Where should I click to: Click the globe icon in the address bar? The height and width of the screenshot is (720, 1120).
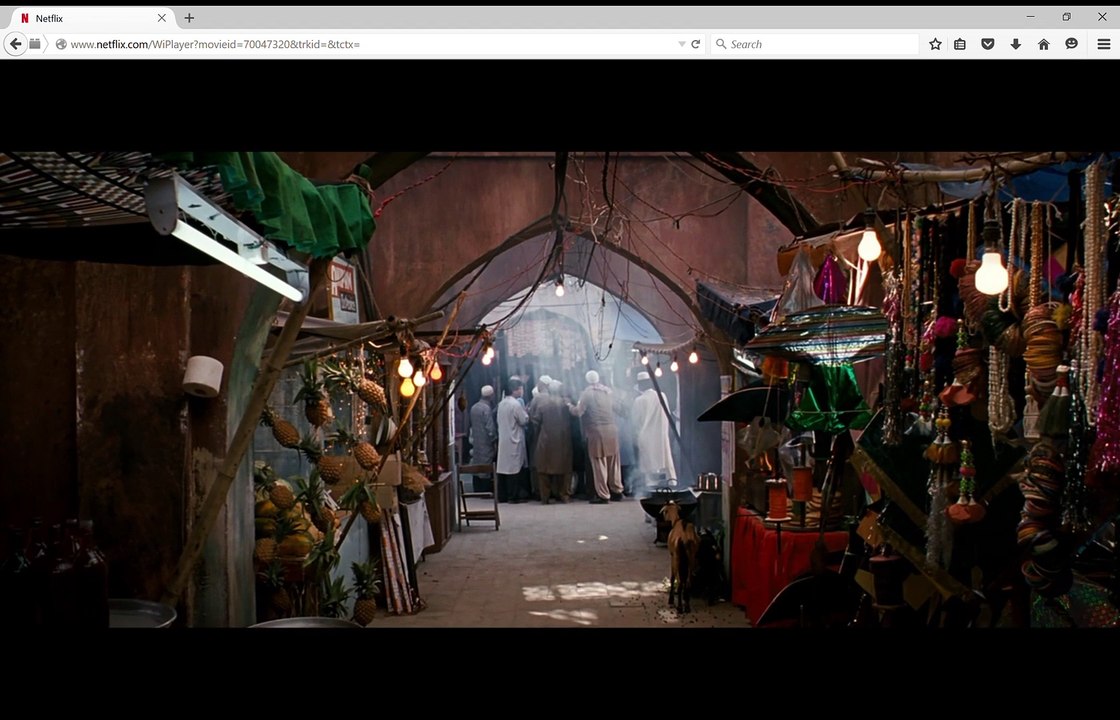click(61, 44)
